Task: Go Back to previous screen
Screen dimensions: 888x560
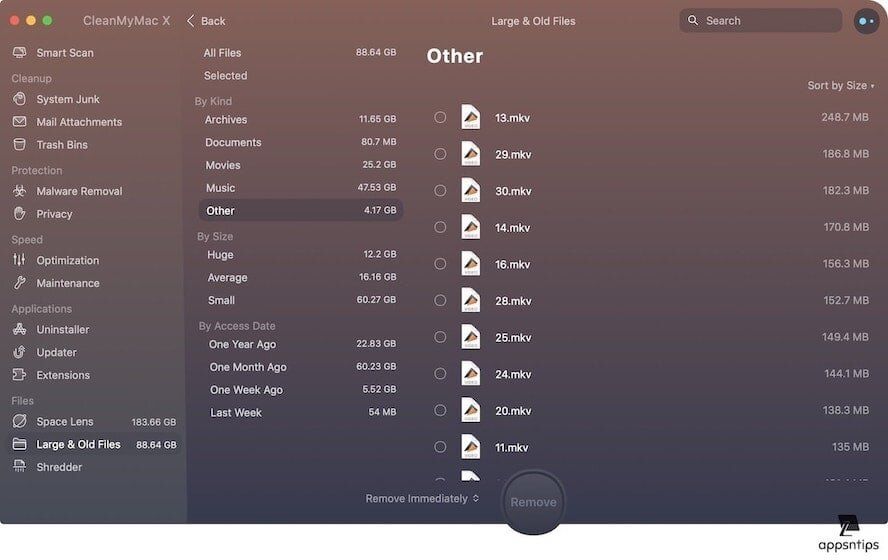Action: pyautogui.click(x=206, y=21)
